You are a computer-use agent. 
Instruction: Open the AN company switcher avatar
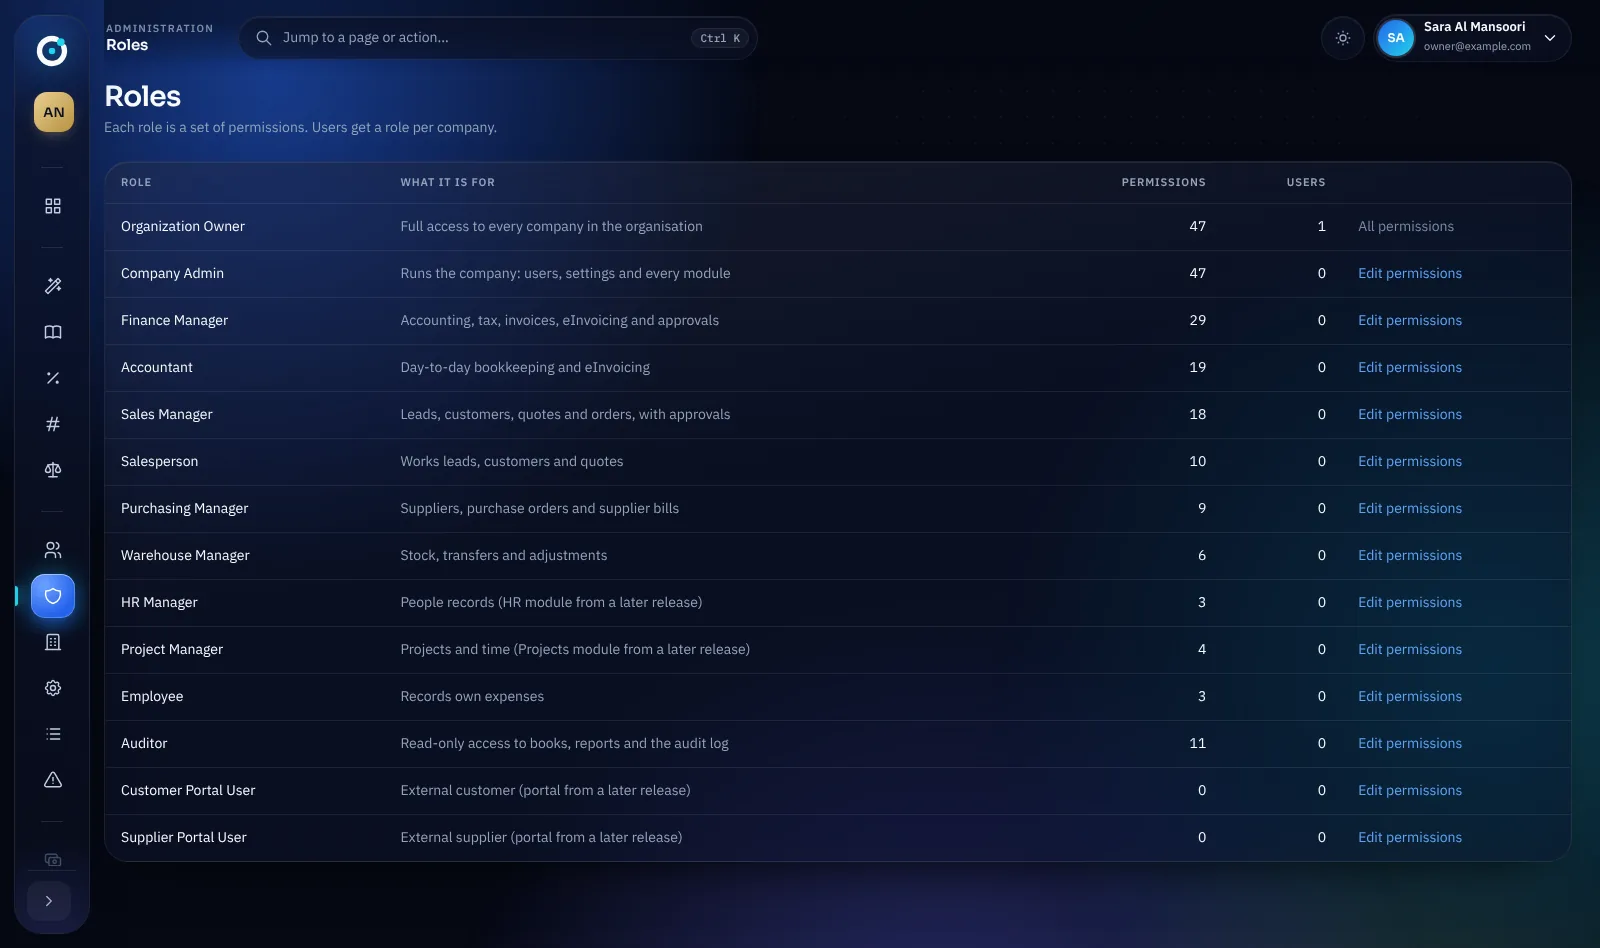(x=54, y=112)
